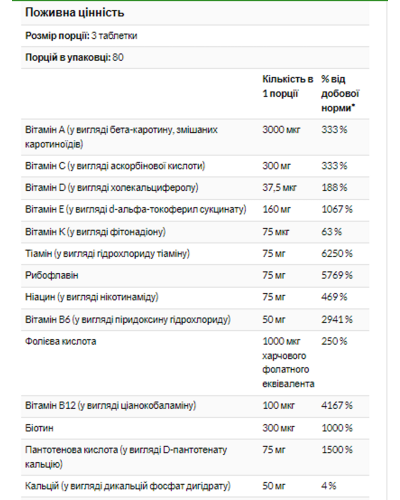Click the Вітамін B6 row label
The height and width of the screenshot is (500, 400).
128,320
